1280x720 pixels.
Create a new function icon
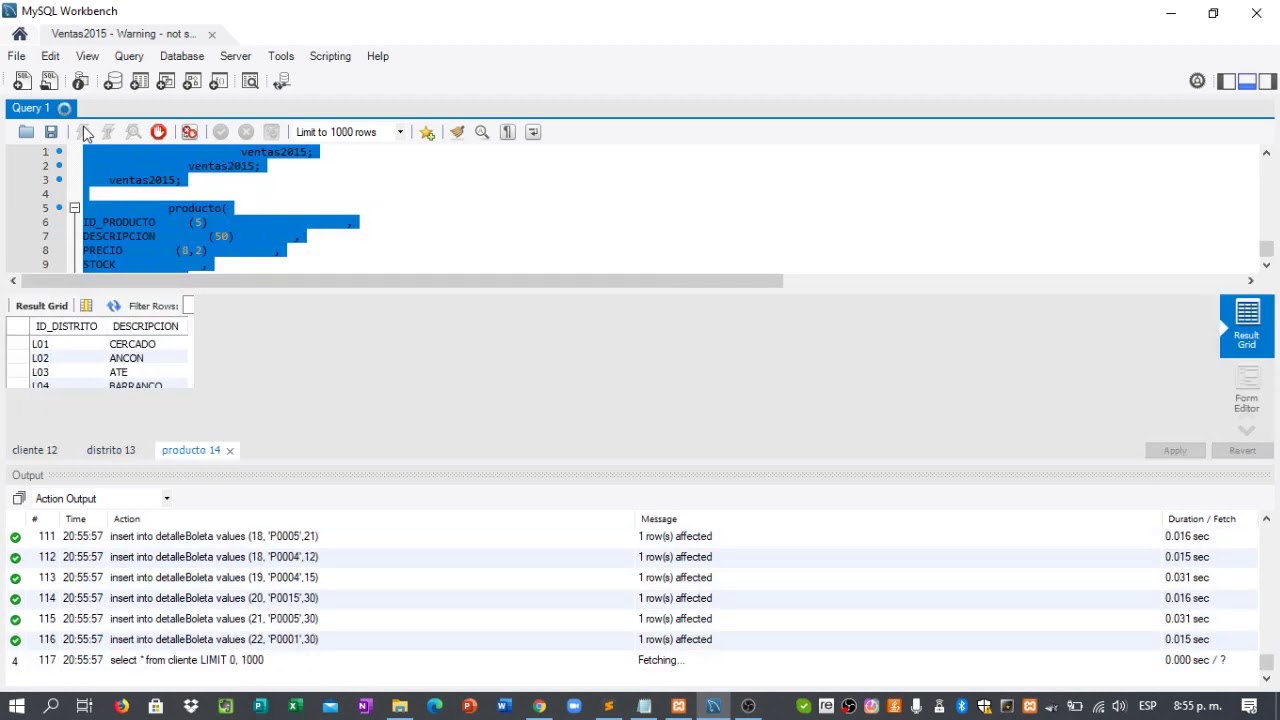[219, 81]
